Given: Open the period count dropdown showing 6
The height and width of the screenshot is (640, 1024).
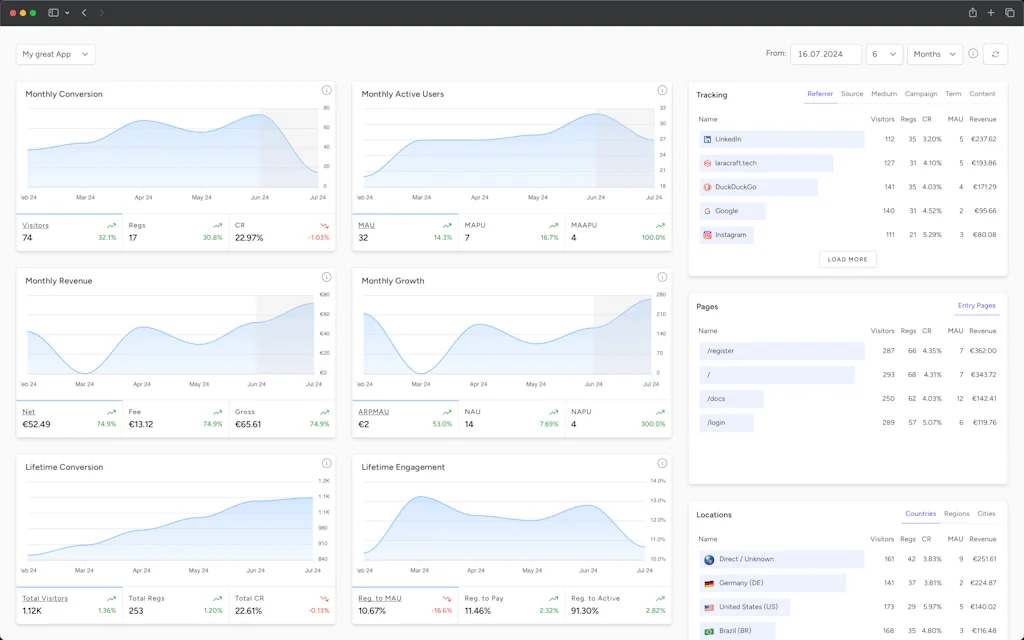Looking at the screenshot, I should tap(884, 54).
